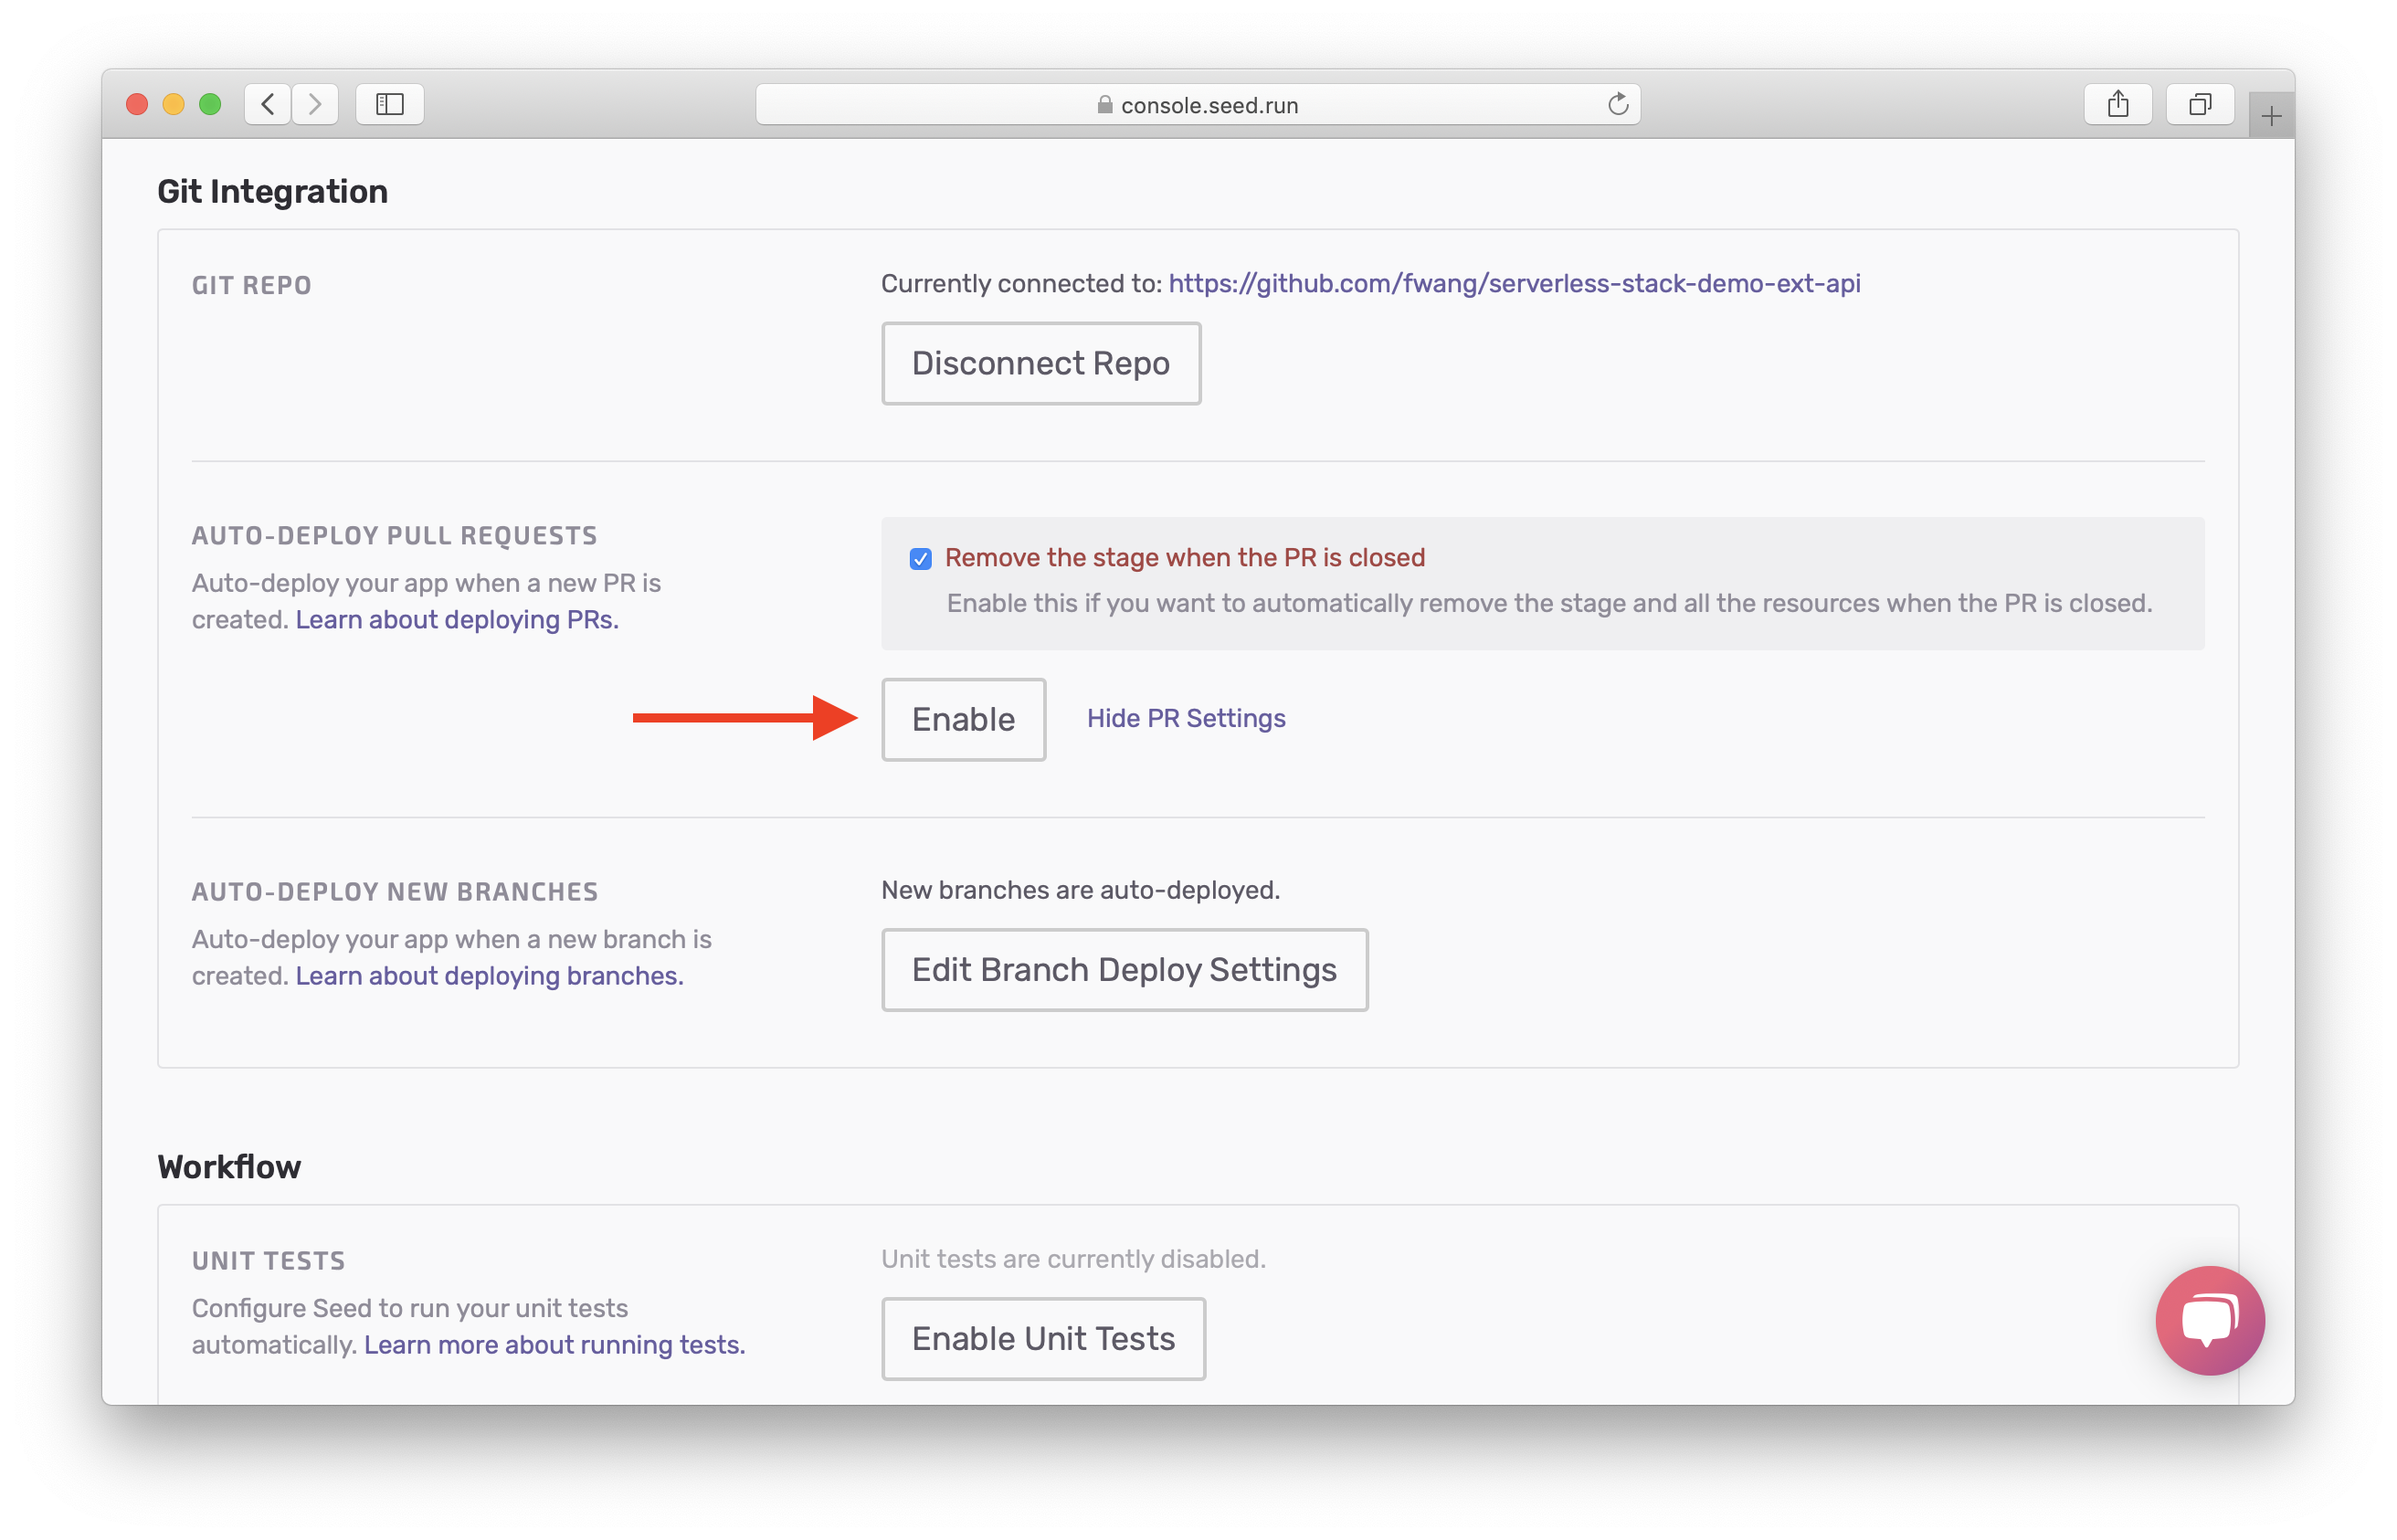The height and width of the screenshot is (1540, 2397).
Task: Uncheck Remove the stage when PR is closed
Action: [x=920, y=558]
